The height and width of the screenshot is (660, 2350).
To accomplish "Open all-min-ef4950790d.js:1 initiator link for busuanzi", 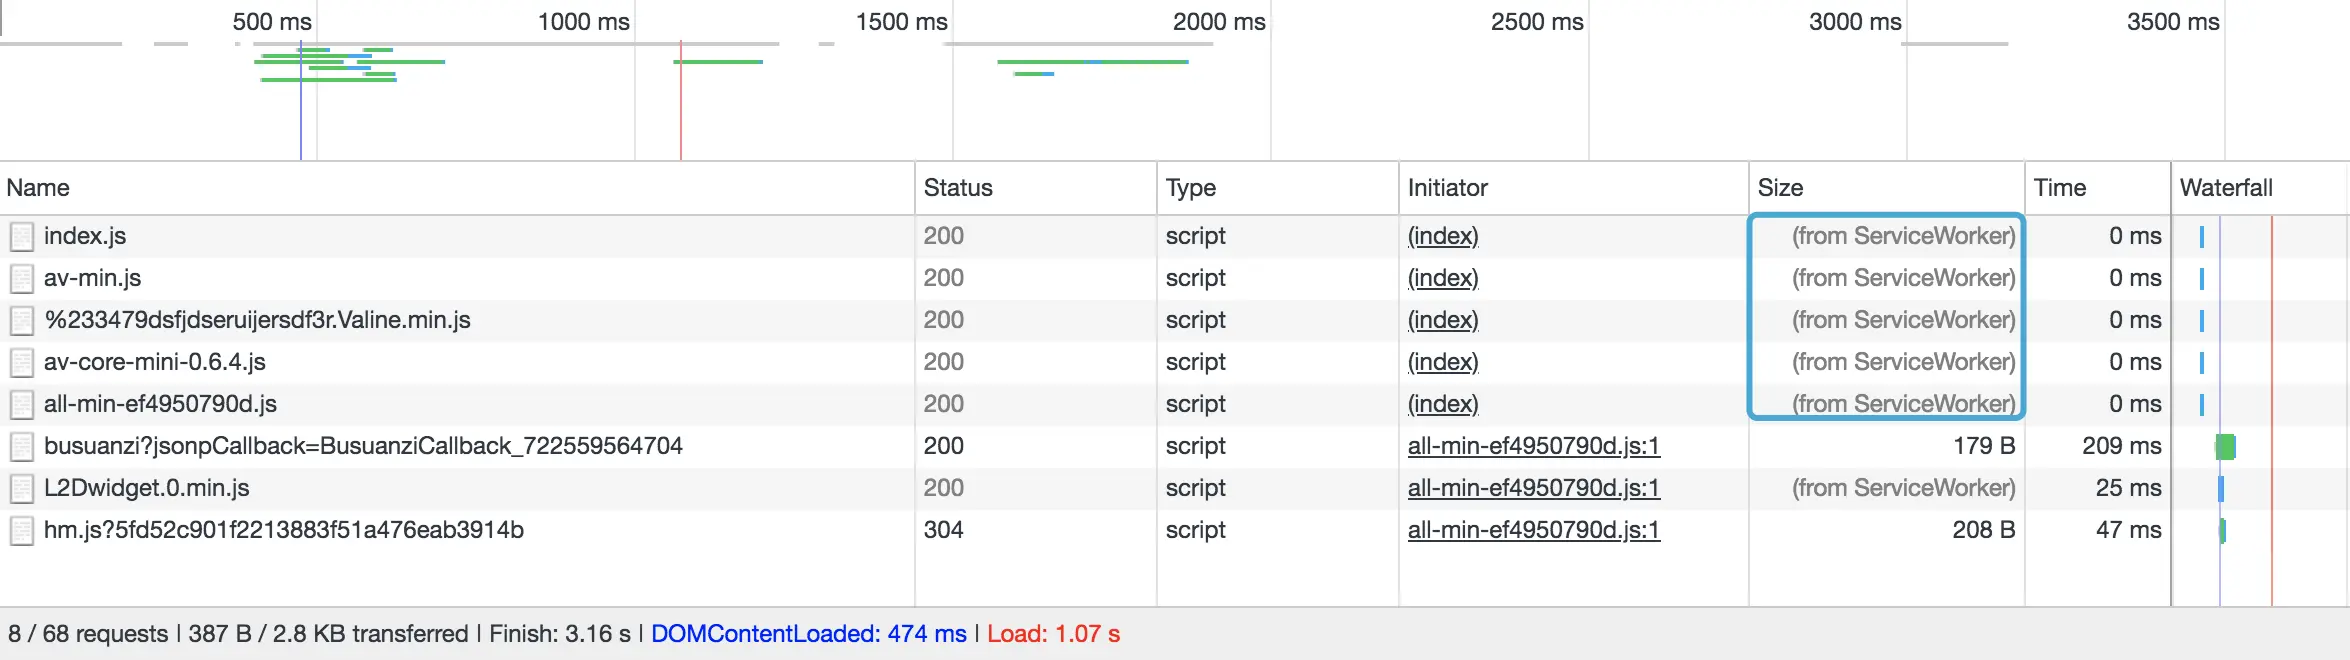I will [1534, 446].
